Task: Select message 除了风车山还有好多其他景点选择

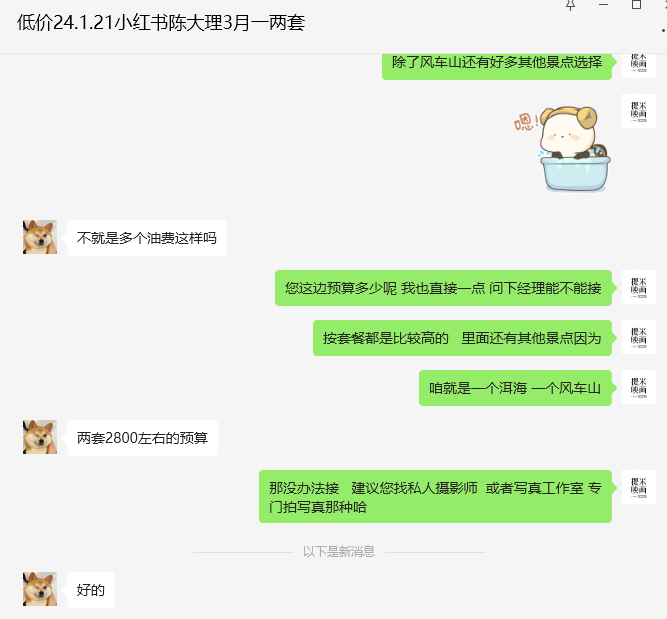Action: [x=497, y=64]
